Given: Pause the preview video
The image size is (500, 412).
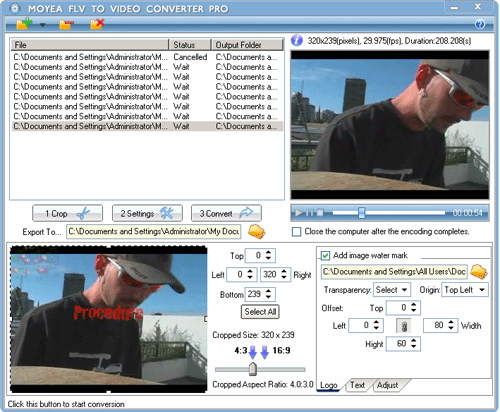Looking at the screenshot, I should coord(310,213).
